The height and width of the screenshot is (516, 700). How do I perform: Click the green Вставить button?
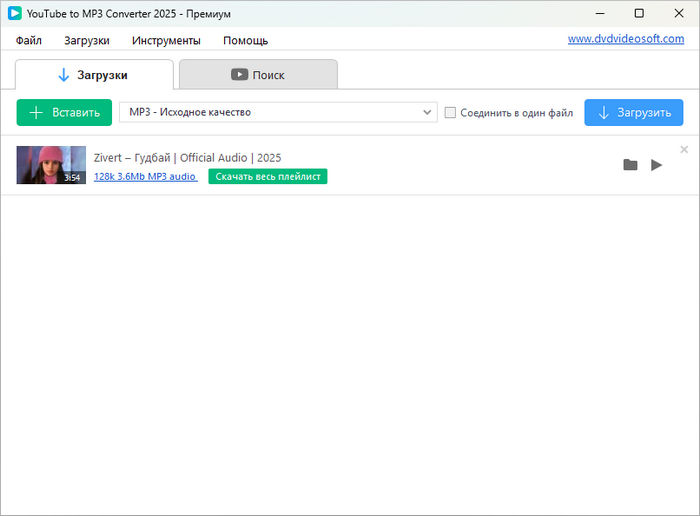coord(64,112)
